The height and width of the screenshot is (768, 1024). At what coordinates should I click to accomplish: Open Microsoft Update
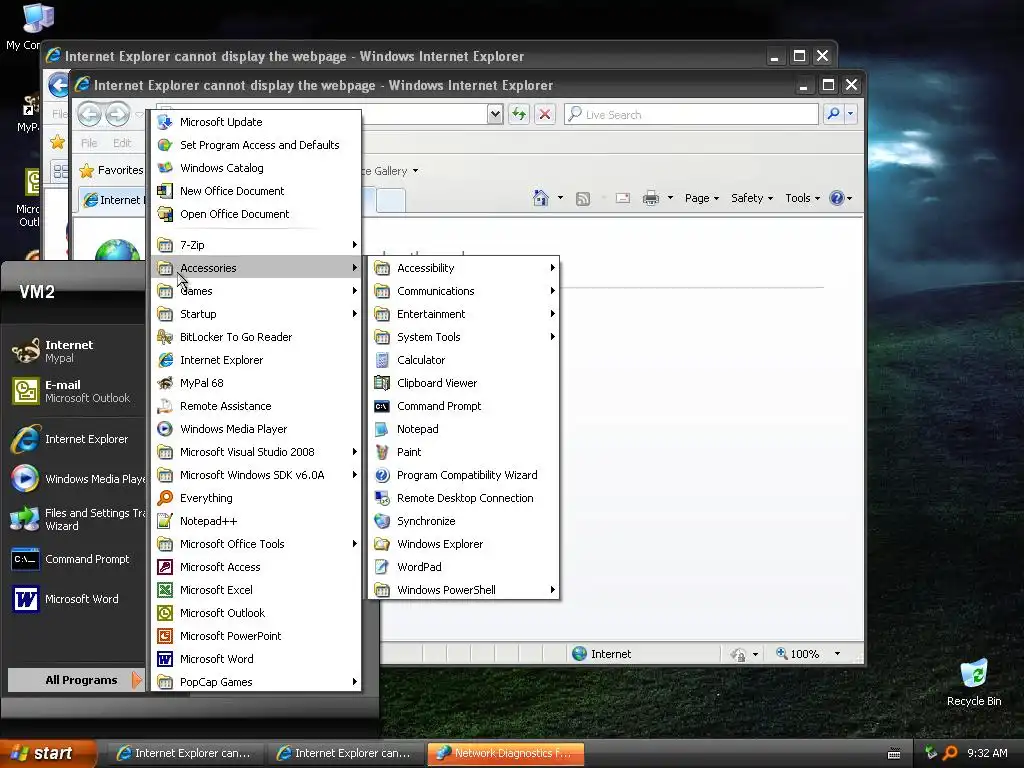click(x=256, y=122)
